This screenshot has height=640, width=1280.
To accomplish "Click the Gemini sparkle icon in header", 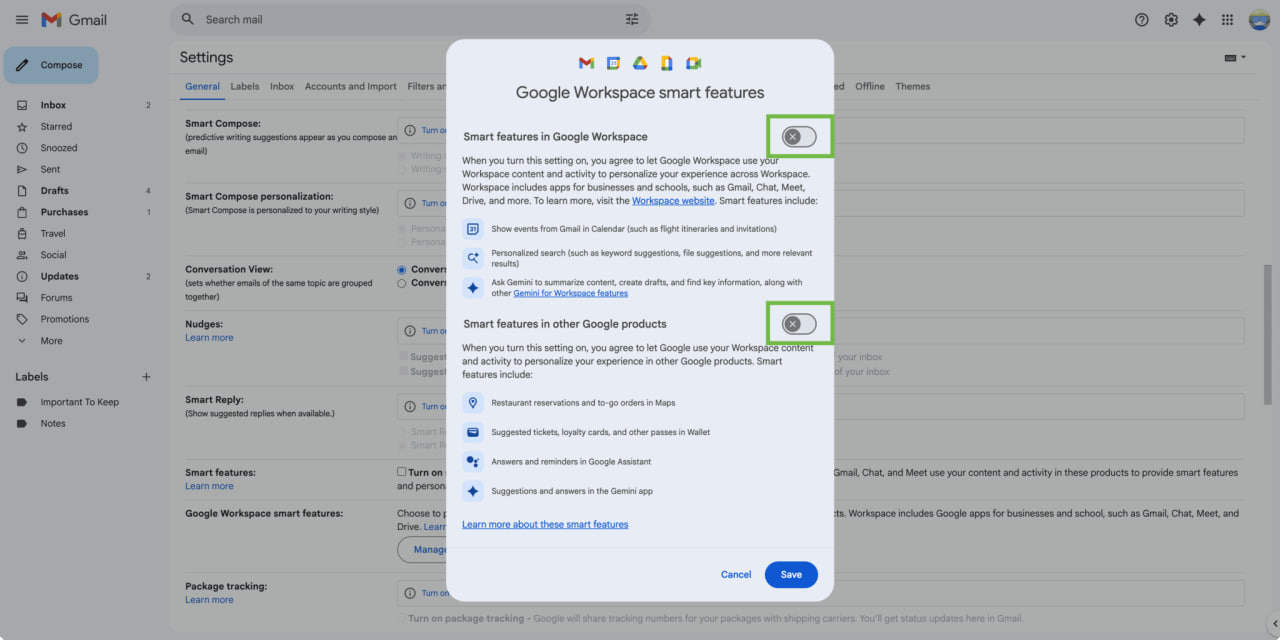I will [1199, 20].
